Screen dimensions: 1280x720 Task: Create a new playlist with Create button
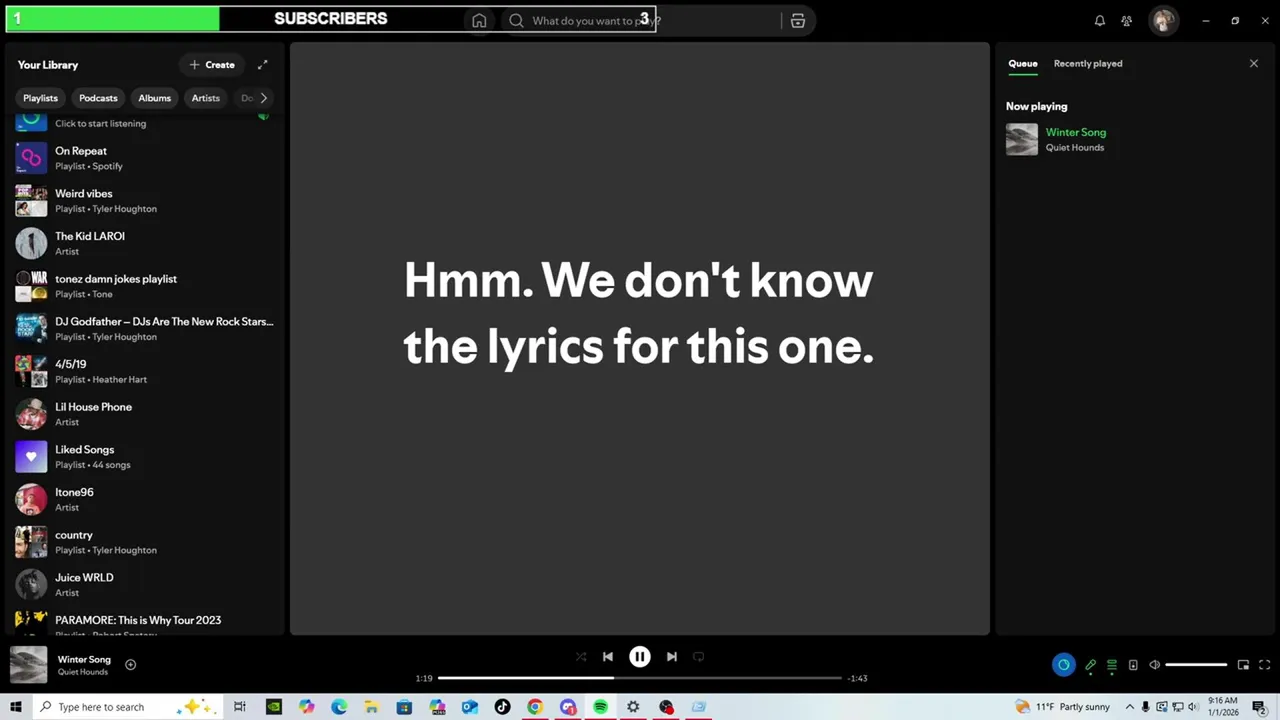[212, 65]
